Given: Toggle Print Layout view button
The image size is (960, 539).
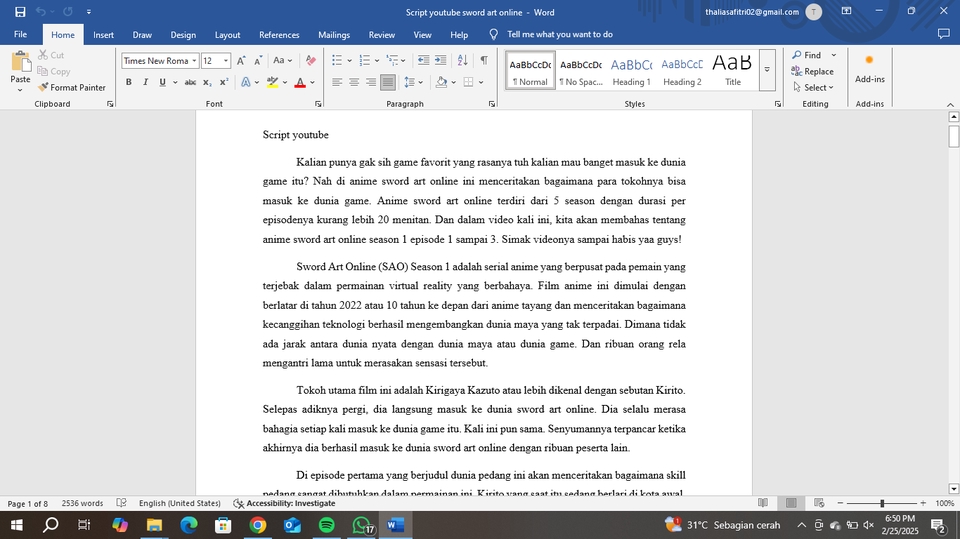Looking at the screenshot, I should pyautogui.click(x=791, y=503).
